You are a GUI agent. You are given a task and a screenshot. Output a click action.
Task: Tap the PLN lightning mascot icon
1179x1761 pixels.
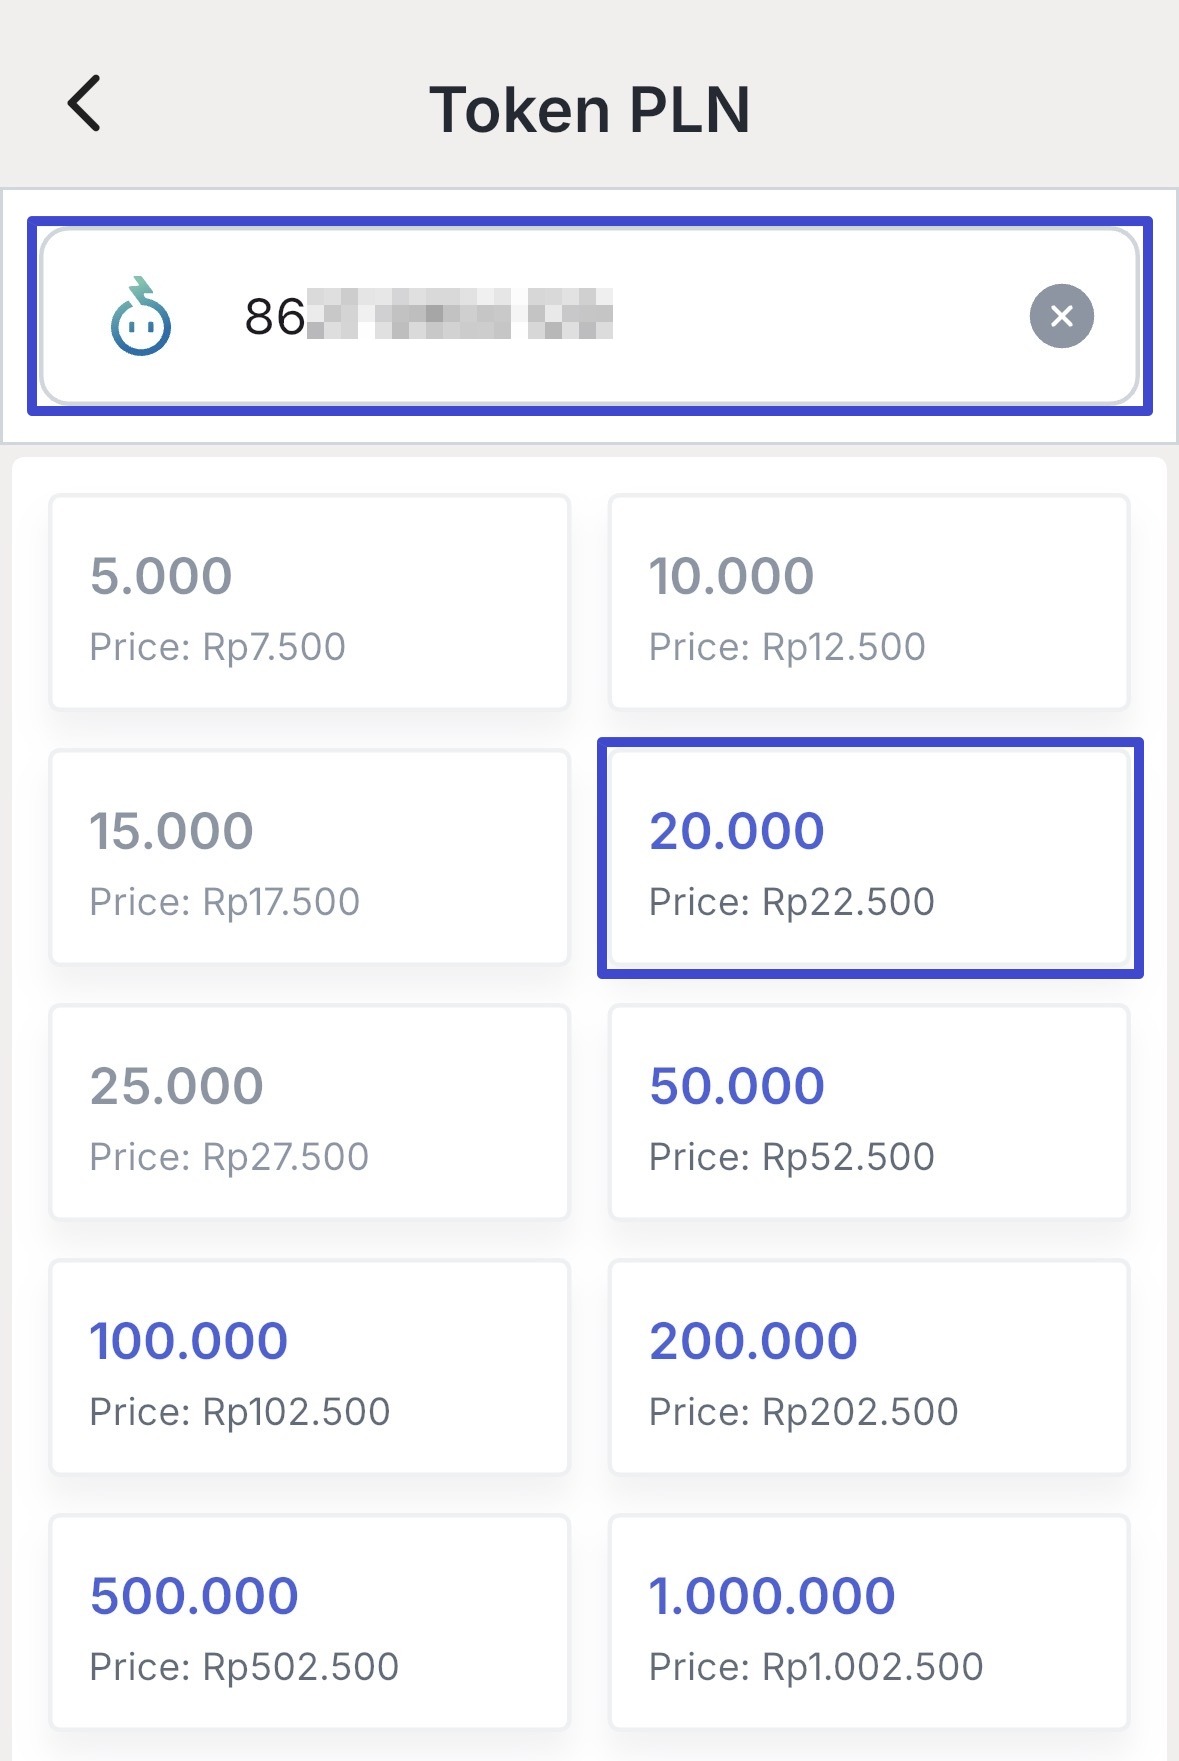point(141,317)
